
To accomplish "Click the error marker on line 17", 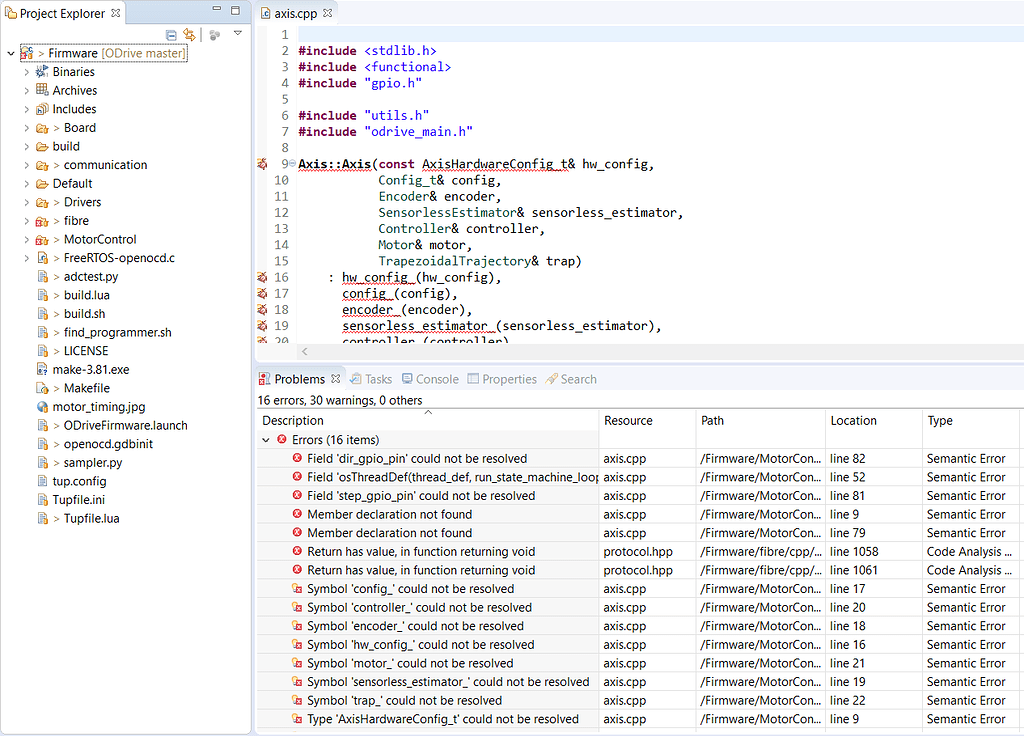I will pos(262,293).
